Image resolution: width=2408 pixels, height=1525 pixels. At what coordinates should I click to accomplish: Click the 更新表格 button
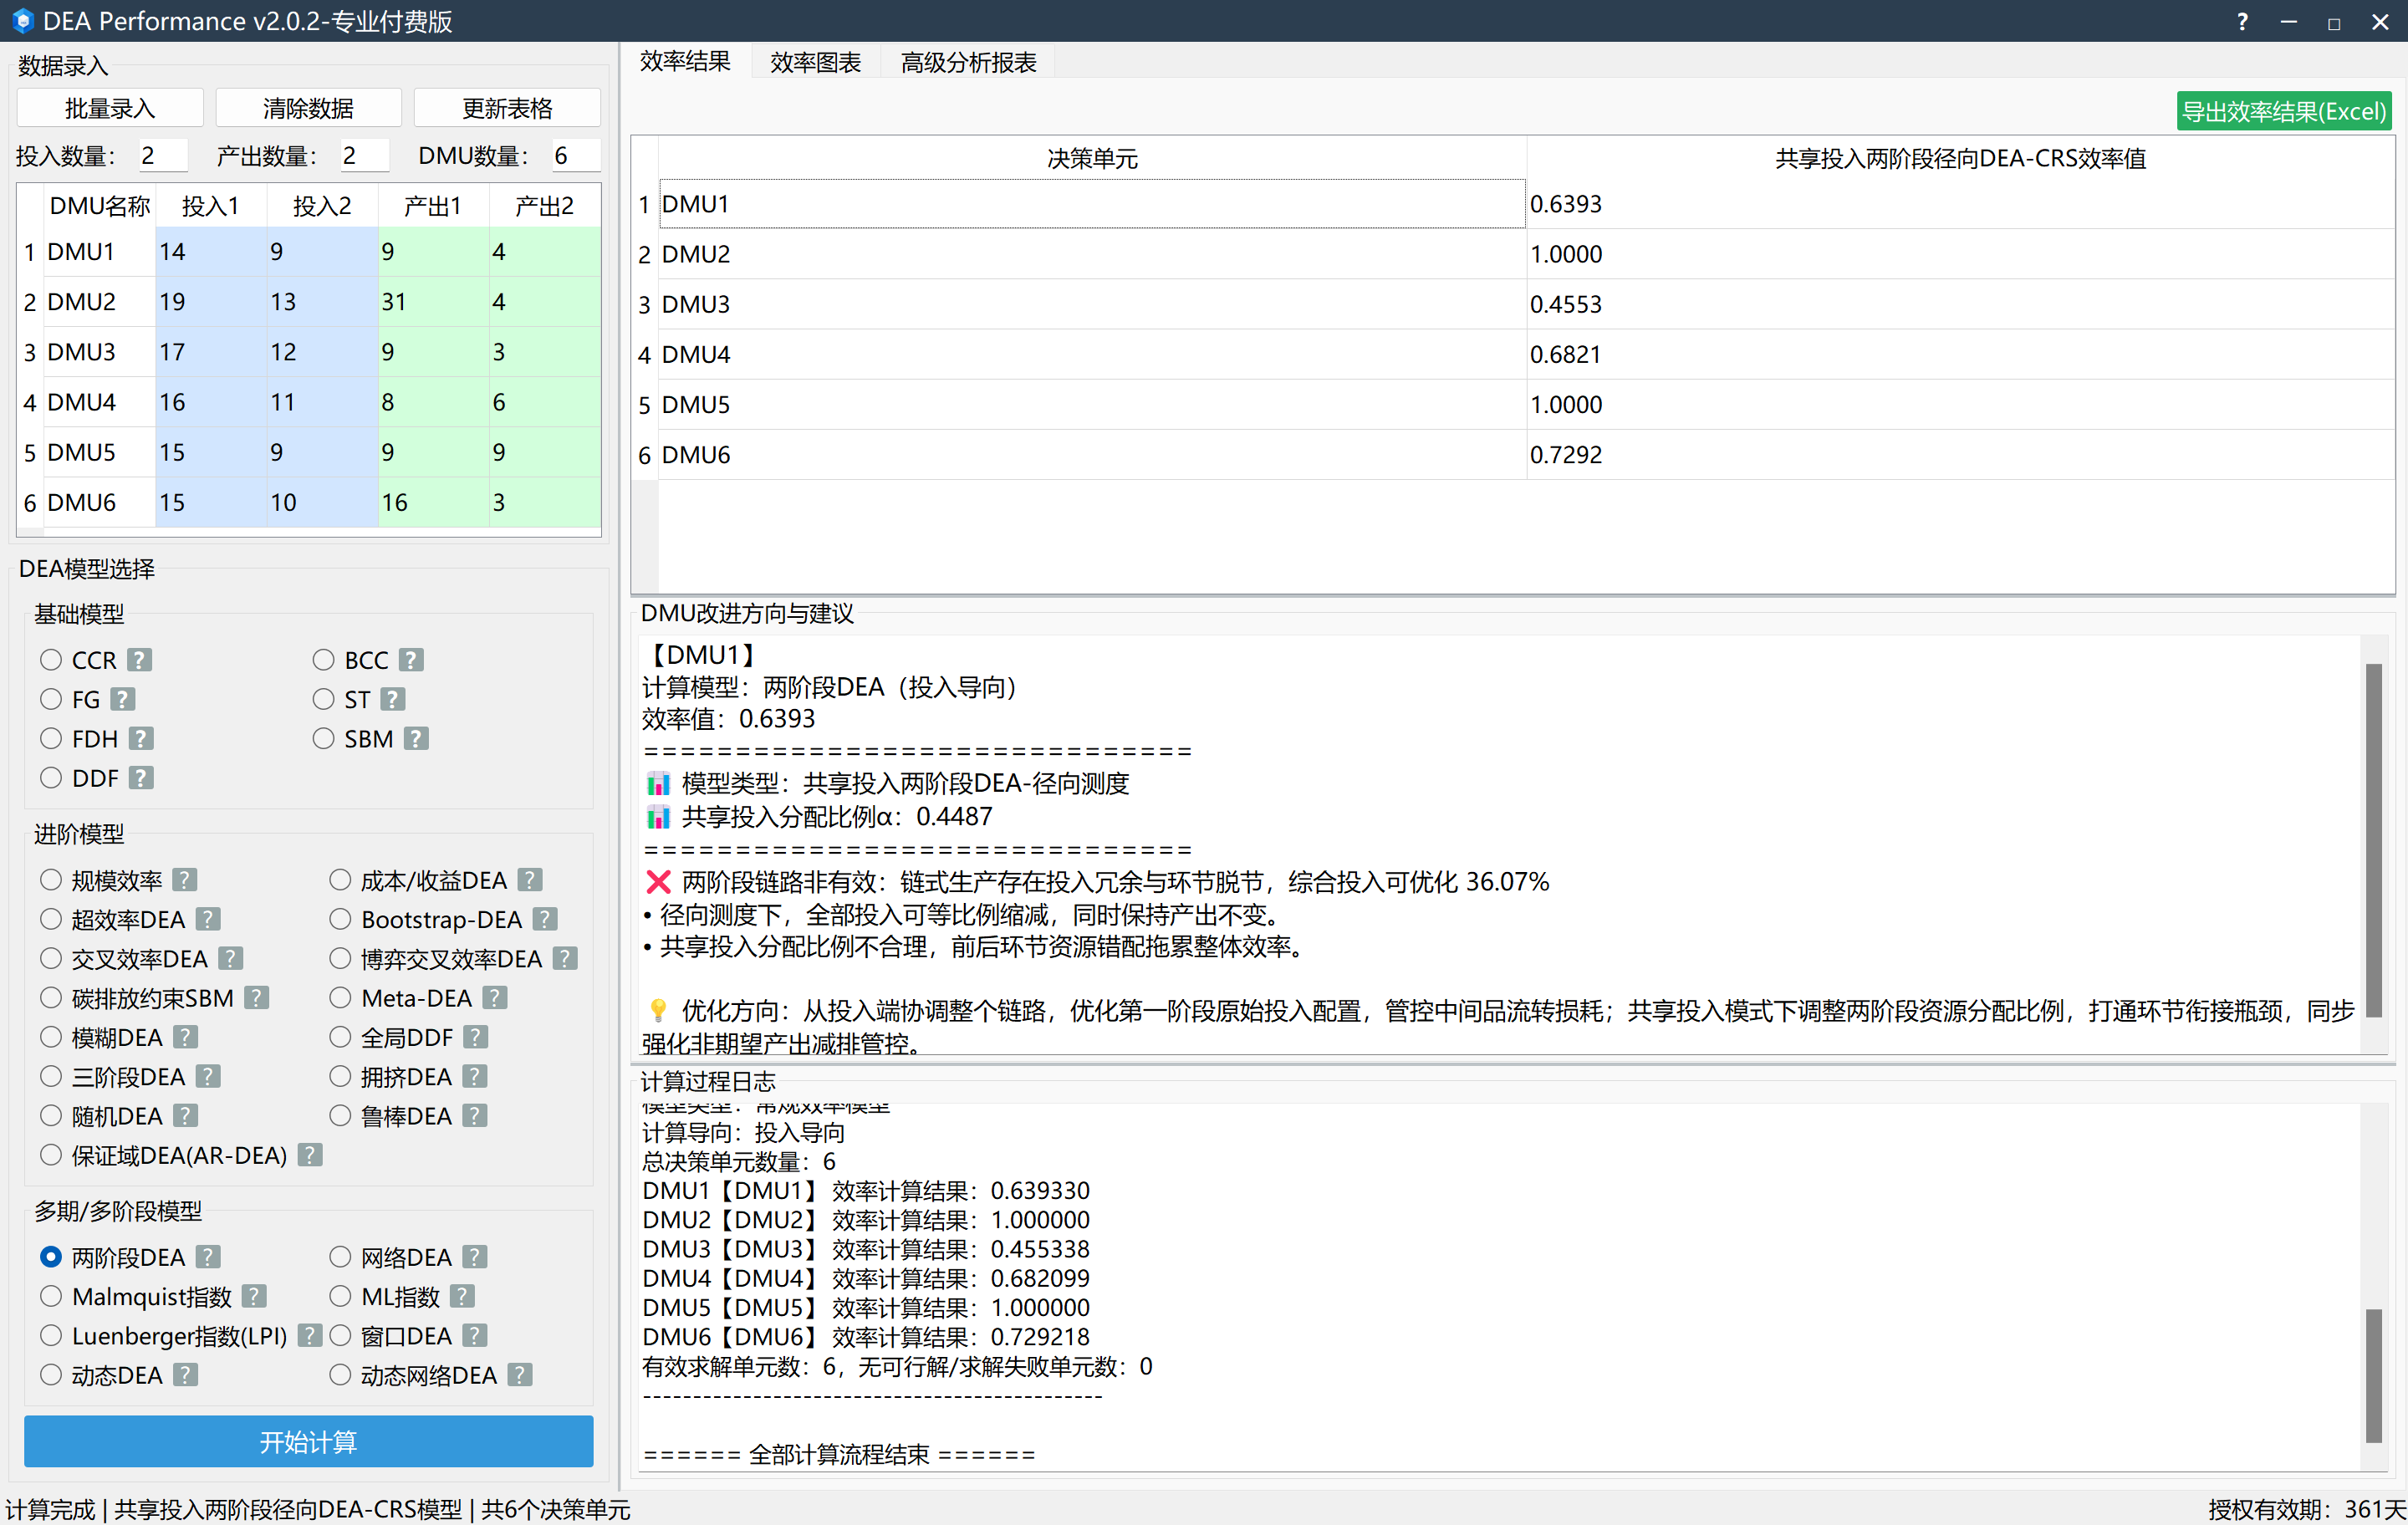[x=507, y=108]
